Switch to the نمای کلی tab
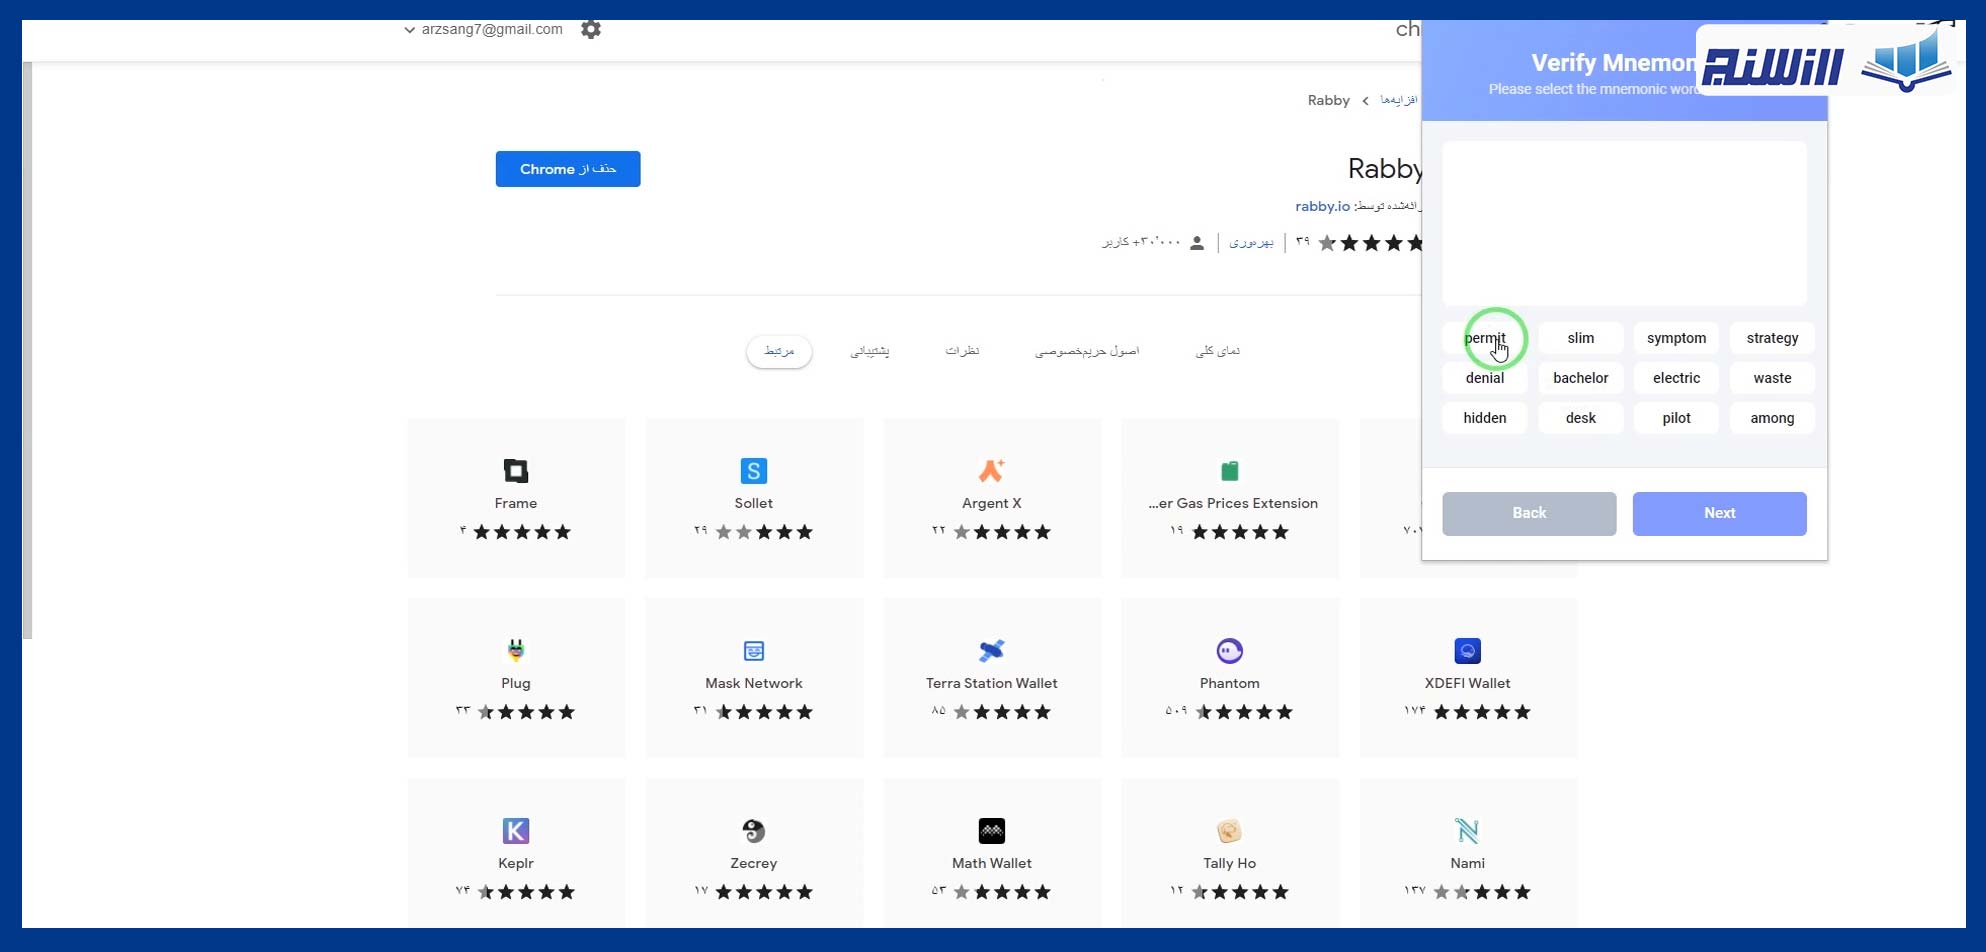This screenshot has width=1986, height=952. tap(1218, 351)
